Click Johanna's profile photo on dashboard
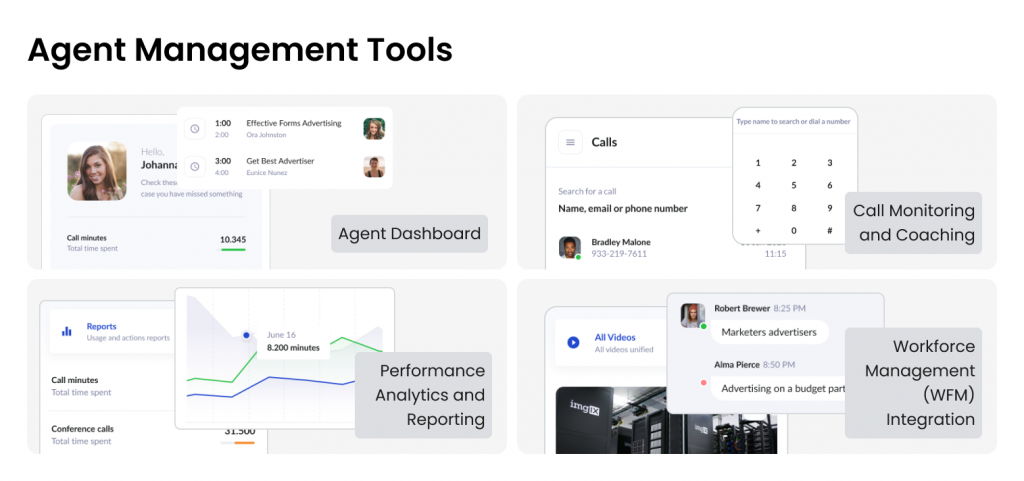 tap(97, 171)
